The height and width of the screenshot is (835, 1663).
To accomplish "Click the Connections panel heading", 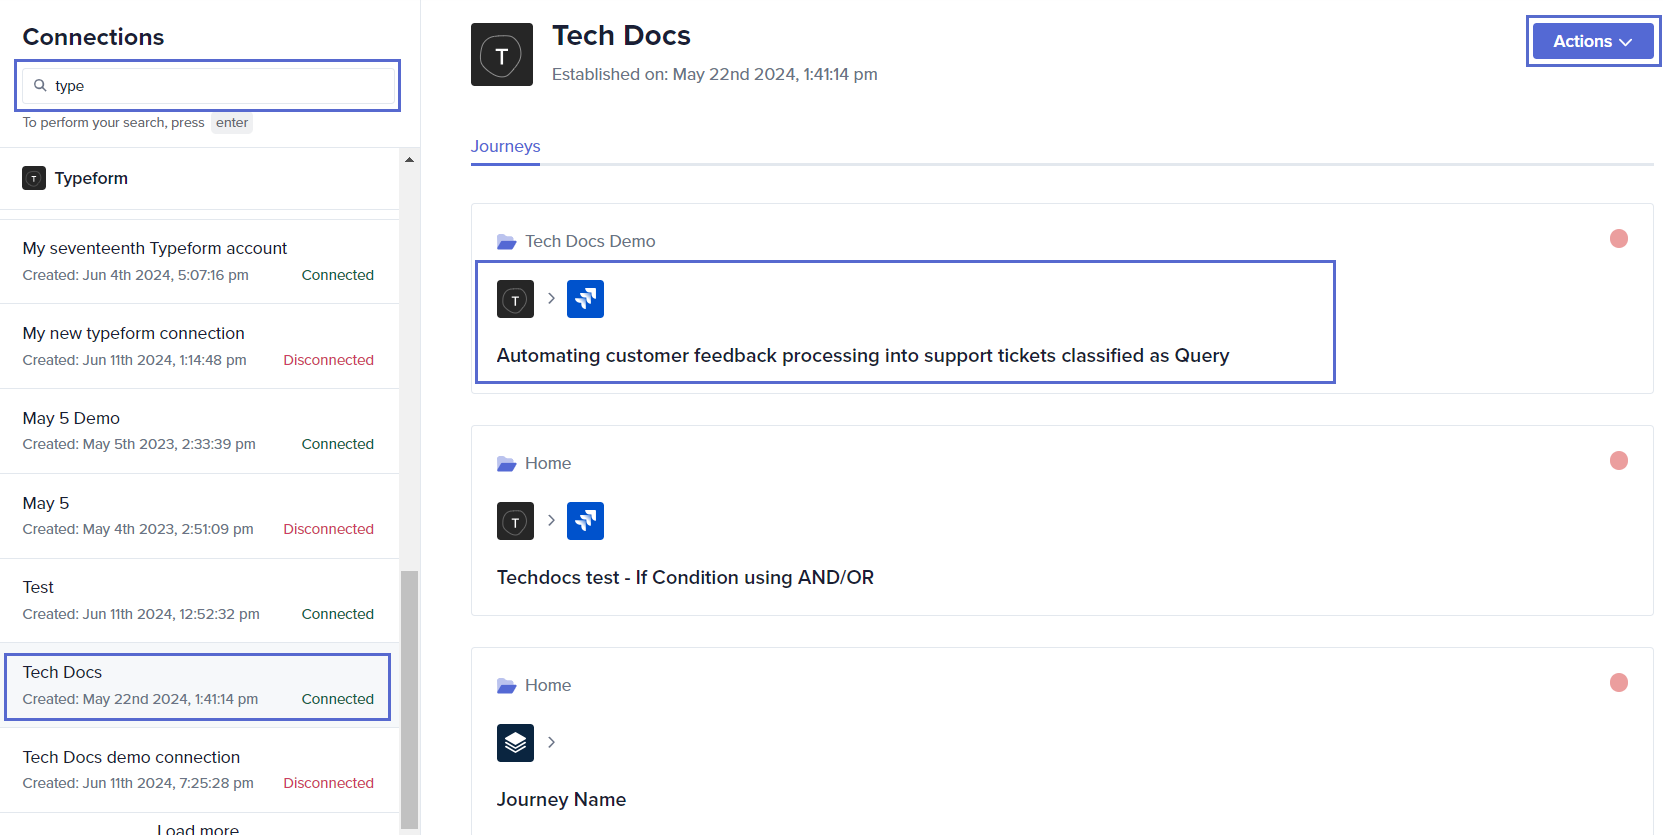I will 93,37.
